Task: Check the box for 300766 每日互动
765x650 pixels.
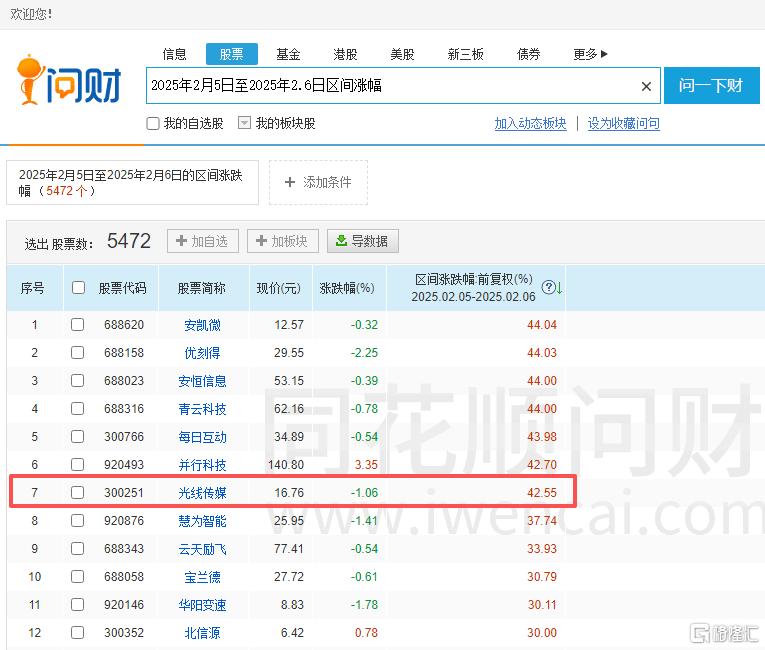Action: [x=78, y=436]
